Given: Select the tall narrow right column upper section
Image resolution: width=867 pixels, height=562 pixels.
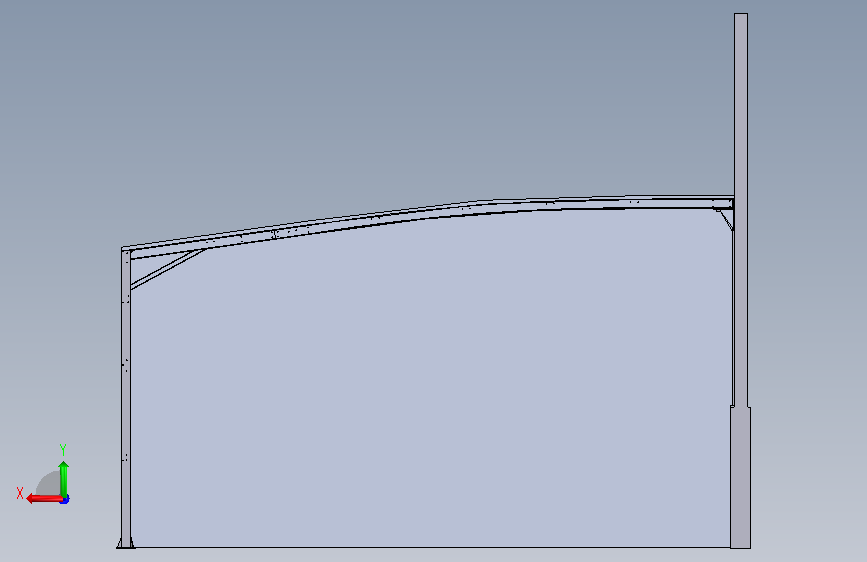Looking at the screenshot, I should (741, 210).
